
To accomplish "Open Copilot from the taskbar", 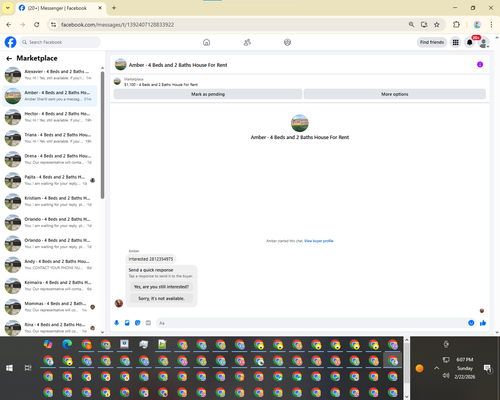I will (48, 344).
